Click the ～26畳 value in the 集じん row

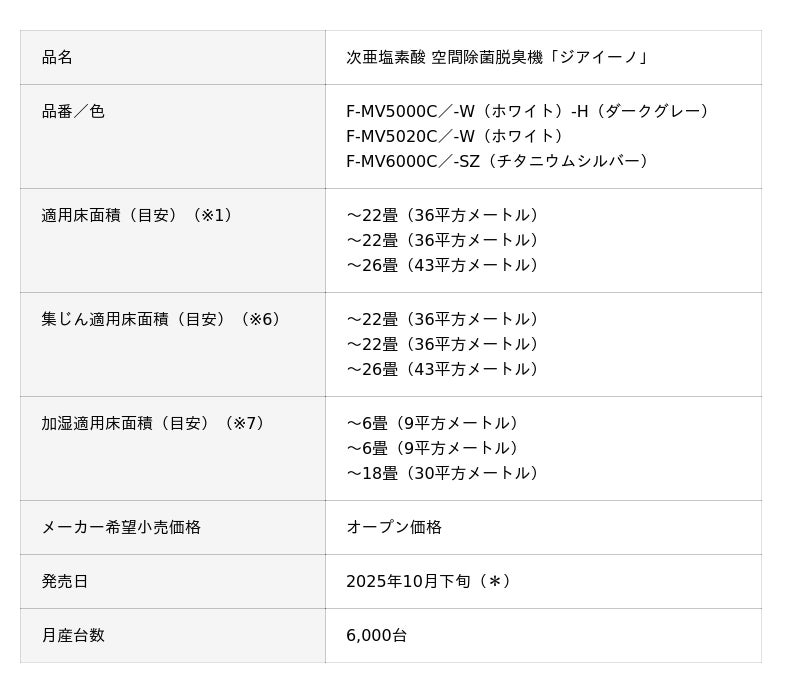point(445,369)
